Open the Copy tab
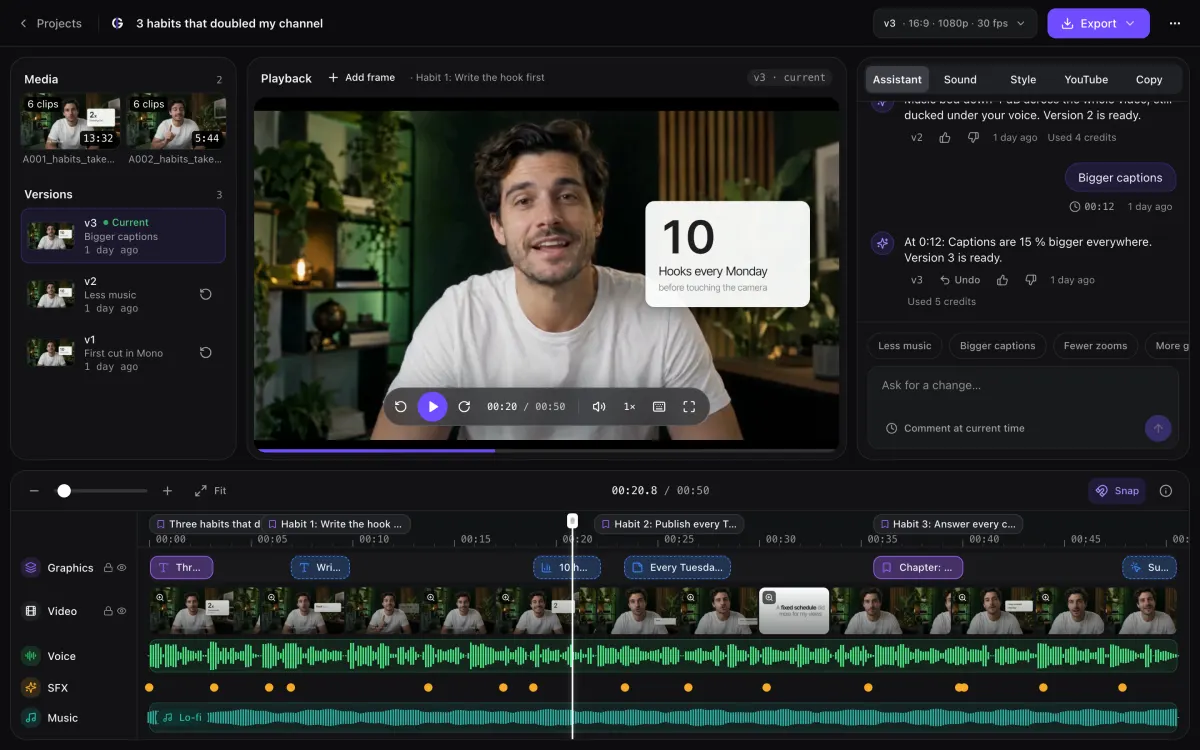 1149,79
